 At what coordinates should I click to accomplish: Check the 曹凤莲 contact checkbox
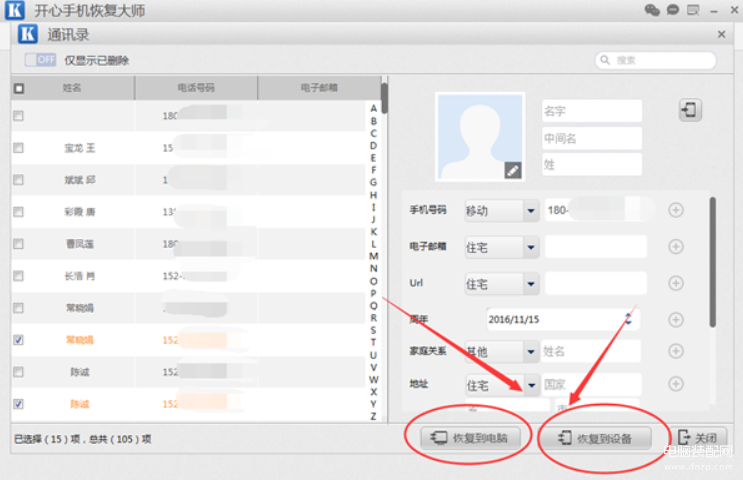[18, 244]
